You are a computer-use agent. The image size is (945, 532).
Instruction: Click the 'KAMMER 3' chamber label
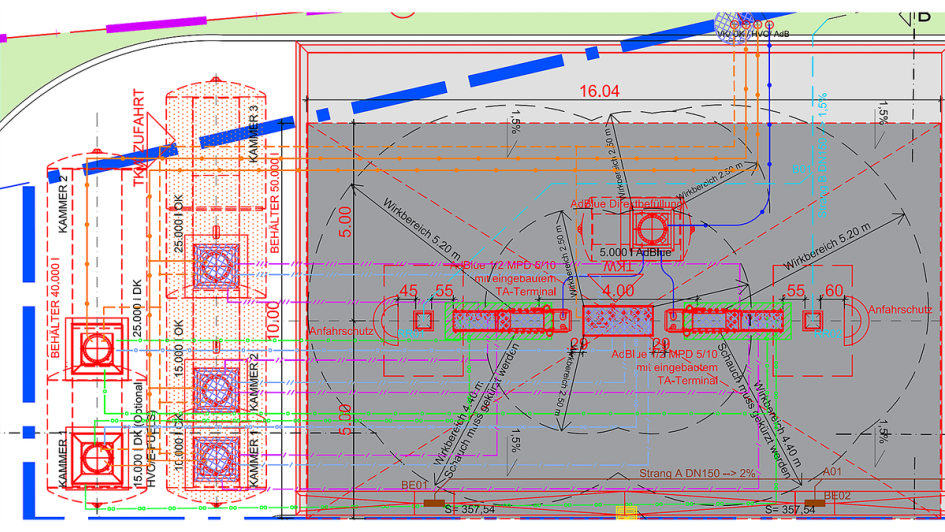pos(253,134)
